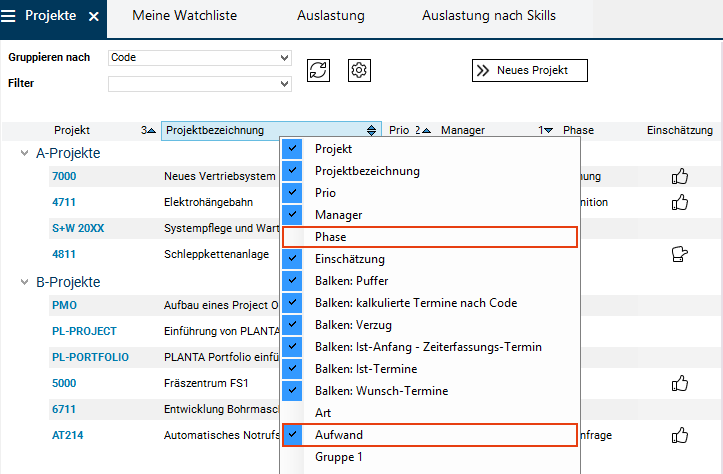The height and width of the screenshot is (474, 723).
Task: Open Auslastung nach Skills tab
Action: [x=489, y=16]
